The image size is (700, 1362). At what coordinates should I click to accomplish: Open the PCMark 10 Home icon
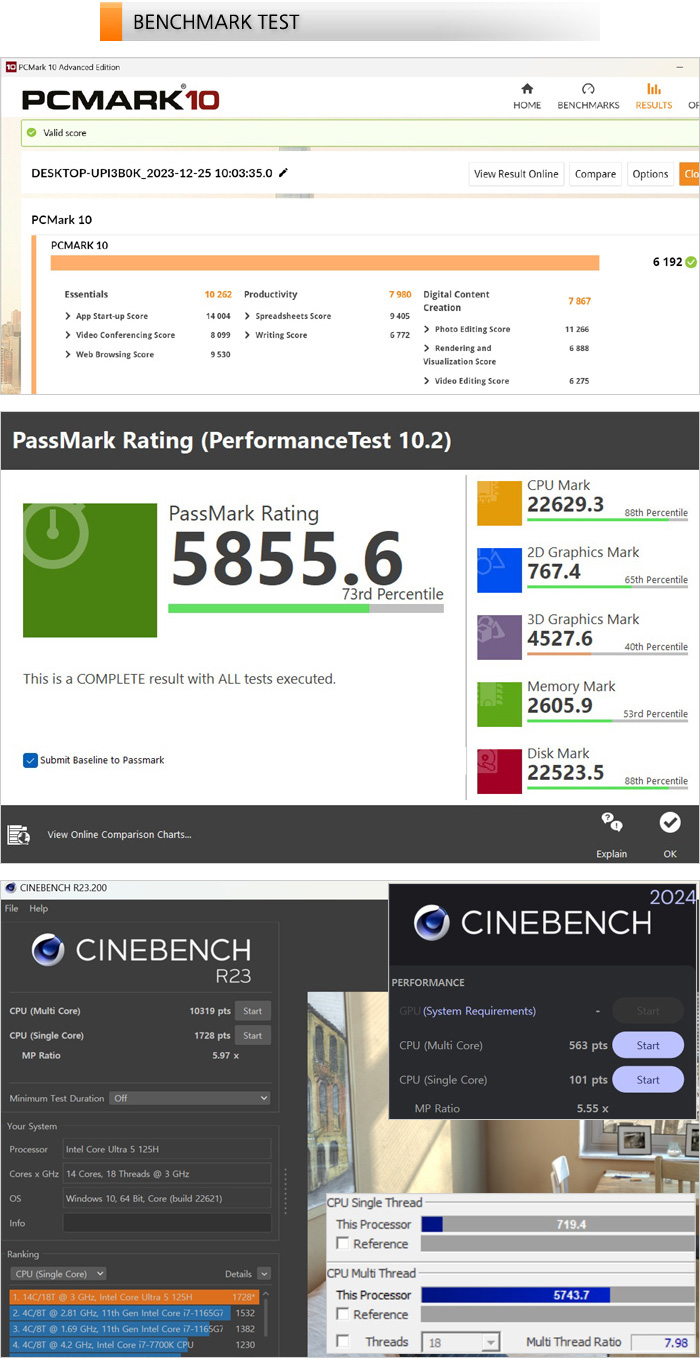point(527,89)
